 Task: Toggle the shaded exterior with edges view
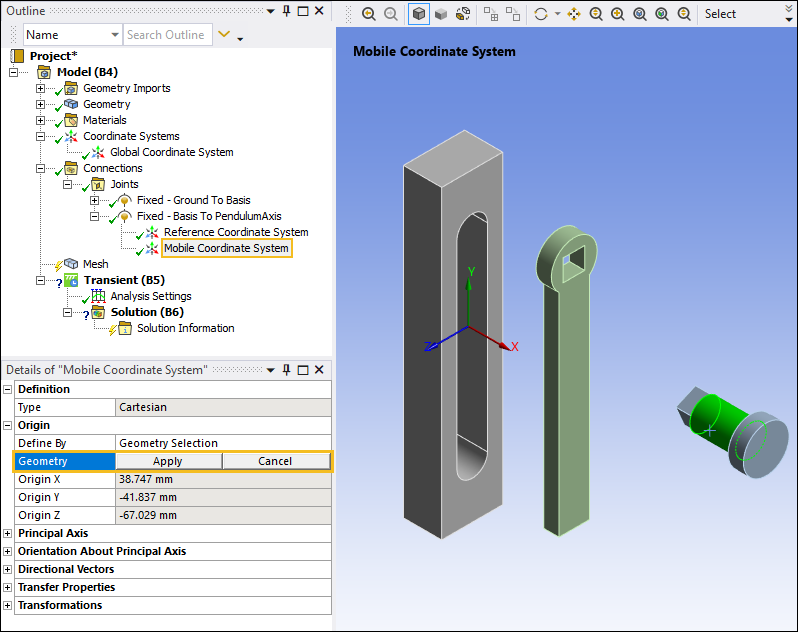[419, 14]
